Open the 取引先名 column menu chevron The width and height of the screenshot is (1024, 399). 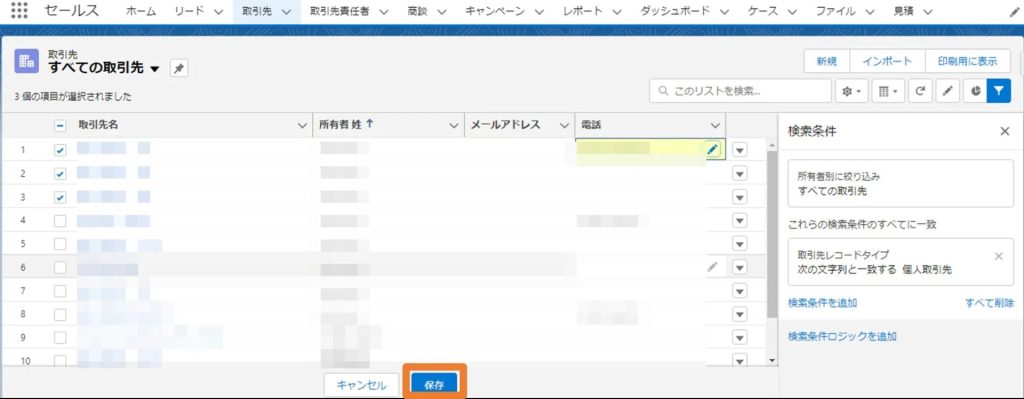tap(302, 125)
